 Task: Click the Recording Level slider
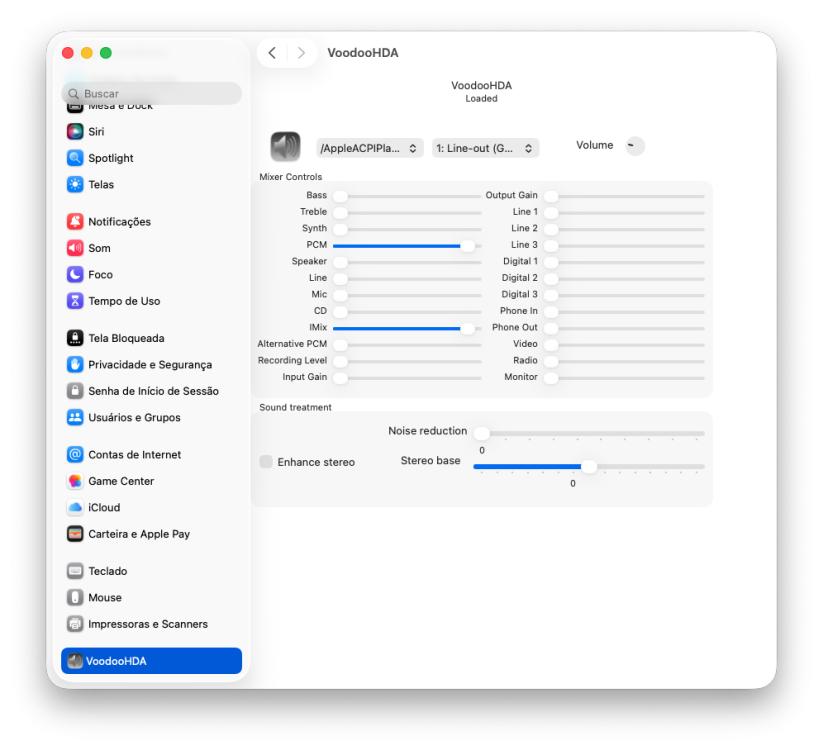(x=407, y=361)
